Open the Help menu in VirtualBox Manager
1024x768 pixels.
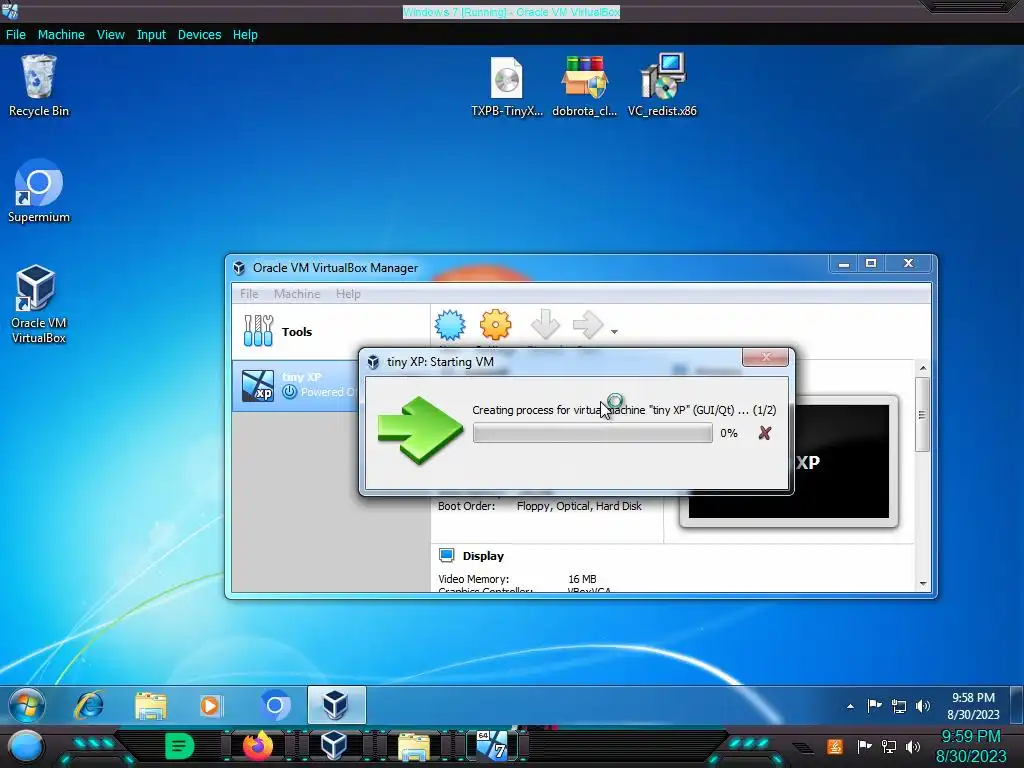348,294
